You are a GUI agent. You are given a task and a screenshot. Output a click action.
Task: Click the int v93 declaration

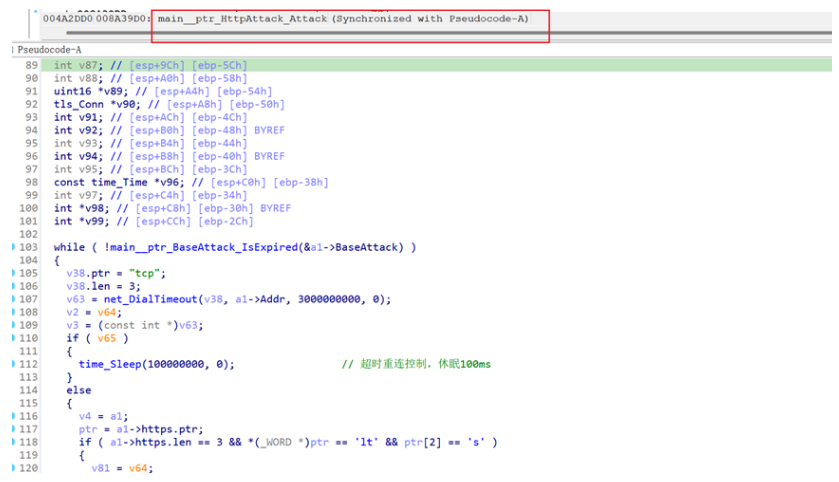[78, 143]
